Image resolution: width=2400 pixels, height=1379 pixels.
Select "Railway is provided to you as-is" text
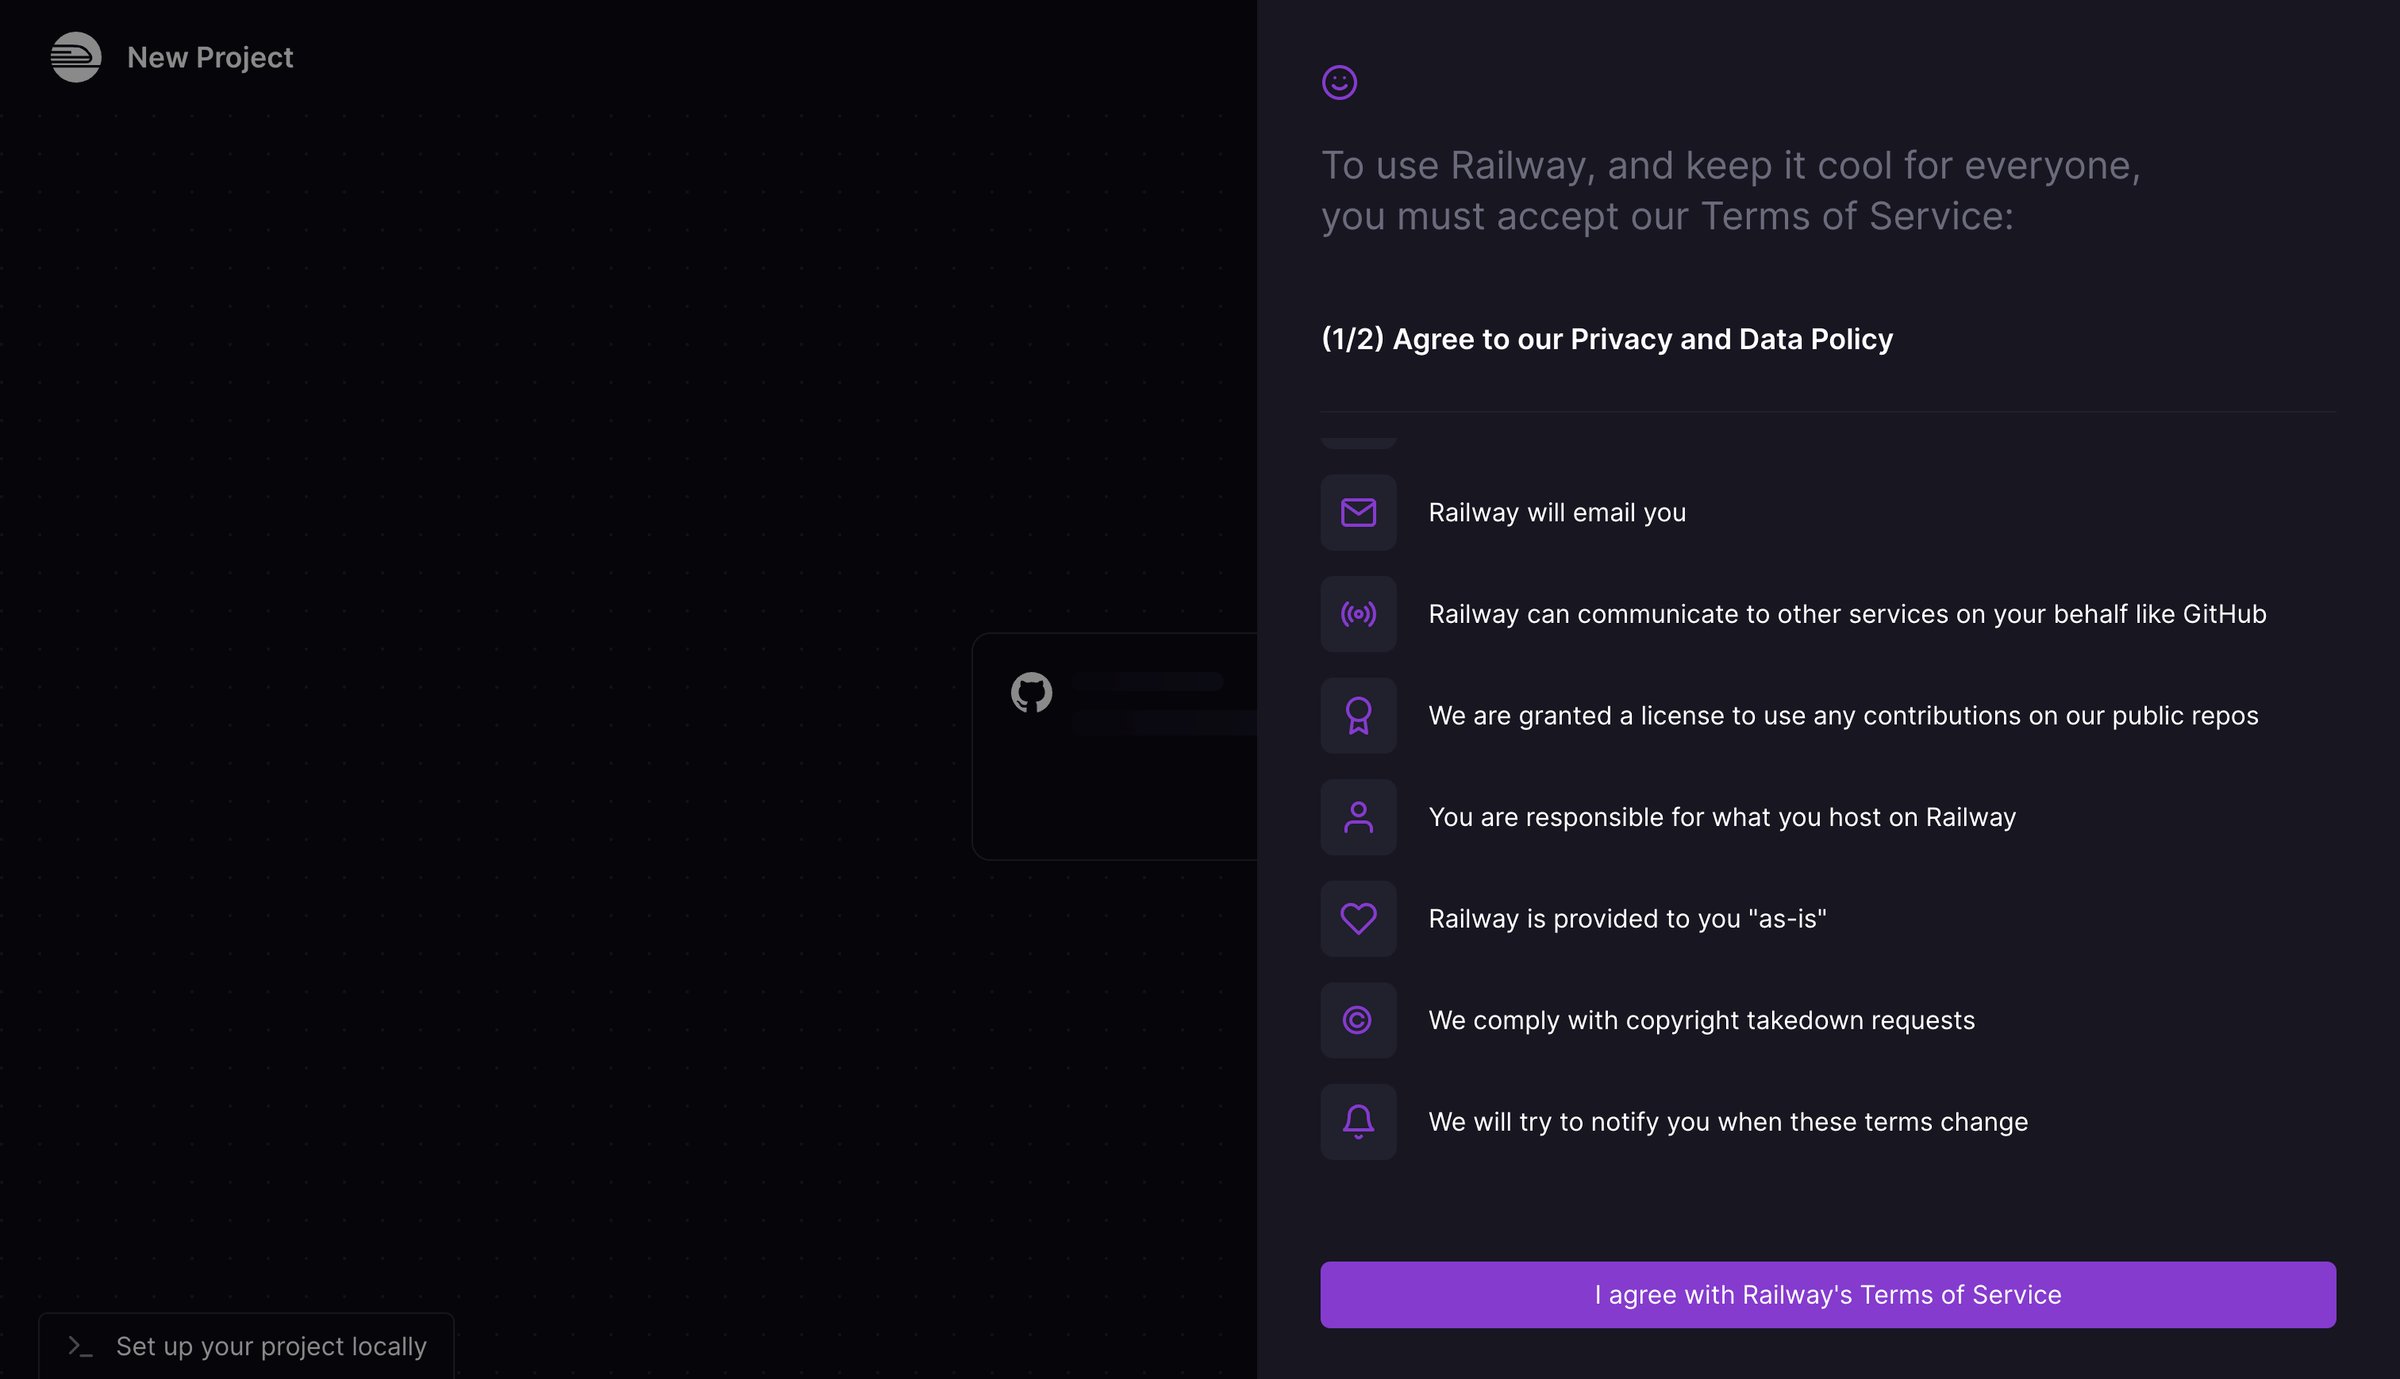coord(1627,918)
